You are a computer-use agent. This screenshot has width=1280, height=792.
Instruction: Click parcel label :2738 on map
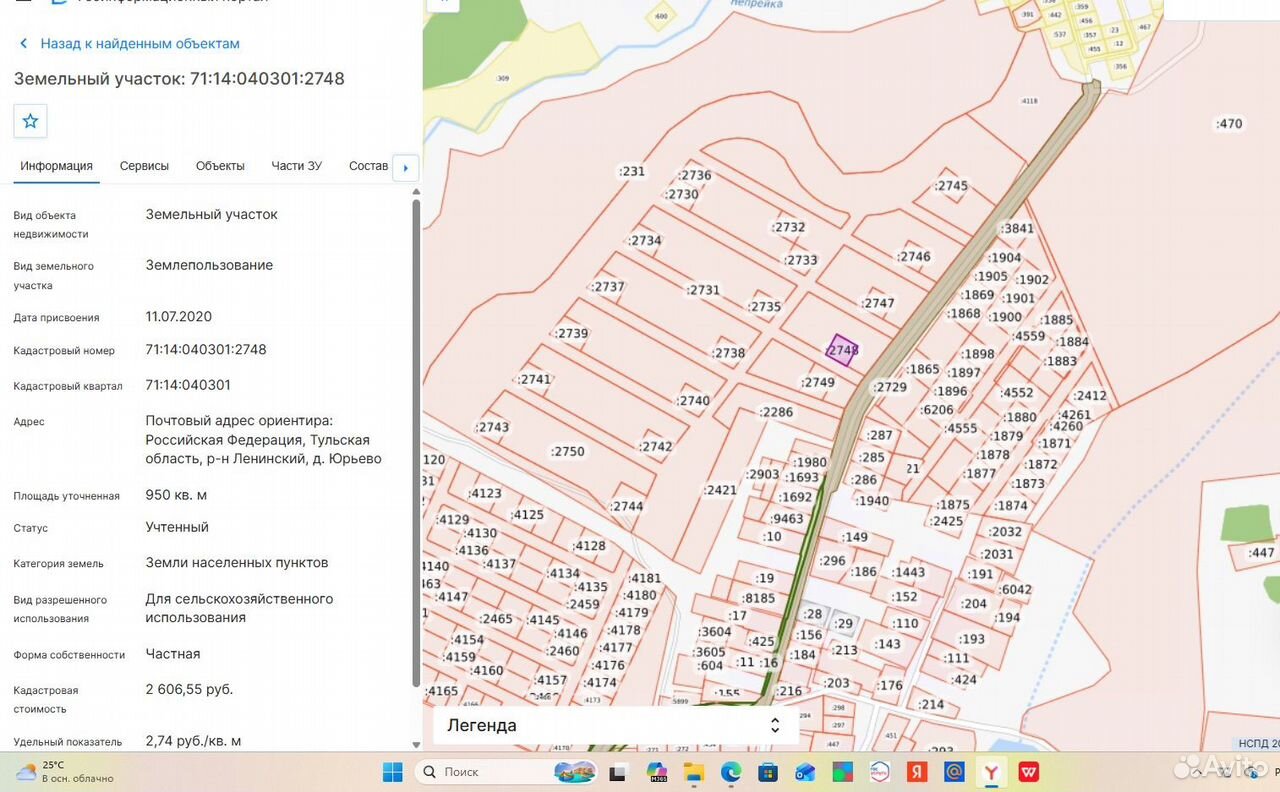pyautogui.click(x=728, y=353)
